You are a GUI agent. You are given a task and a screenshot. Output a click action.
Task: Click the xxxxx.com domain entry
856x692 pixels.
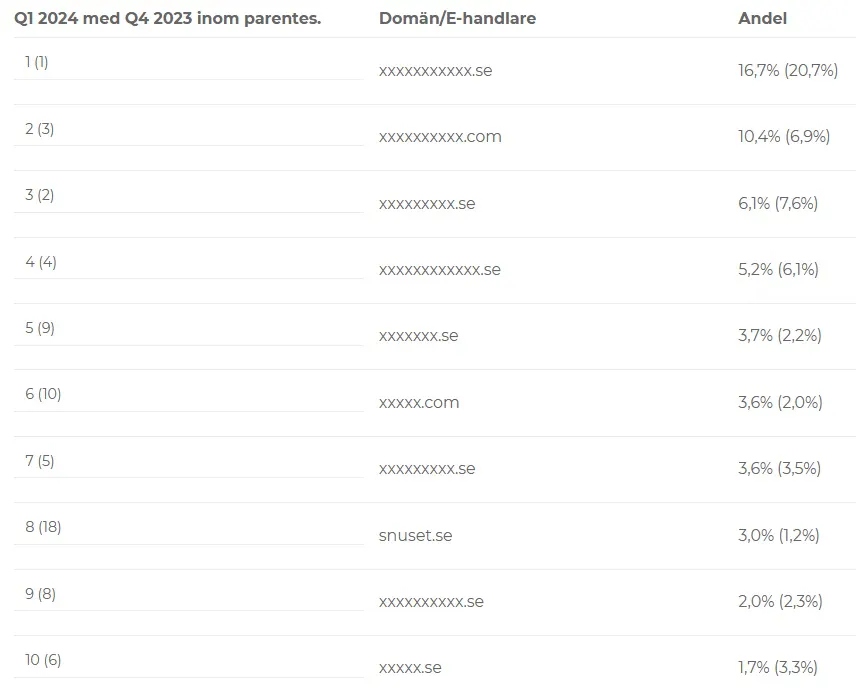pos(419,403)
